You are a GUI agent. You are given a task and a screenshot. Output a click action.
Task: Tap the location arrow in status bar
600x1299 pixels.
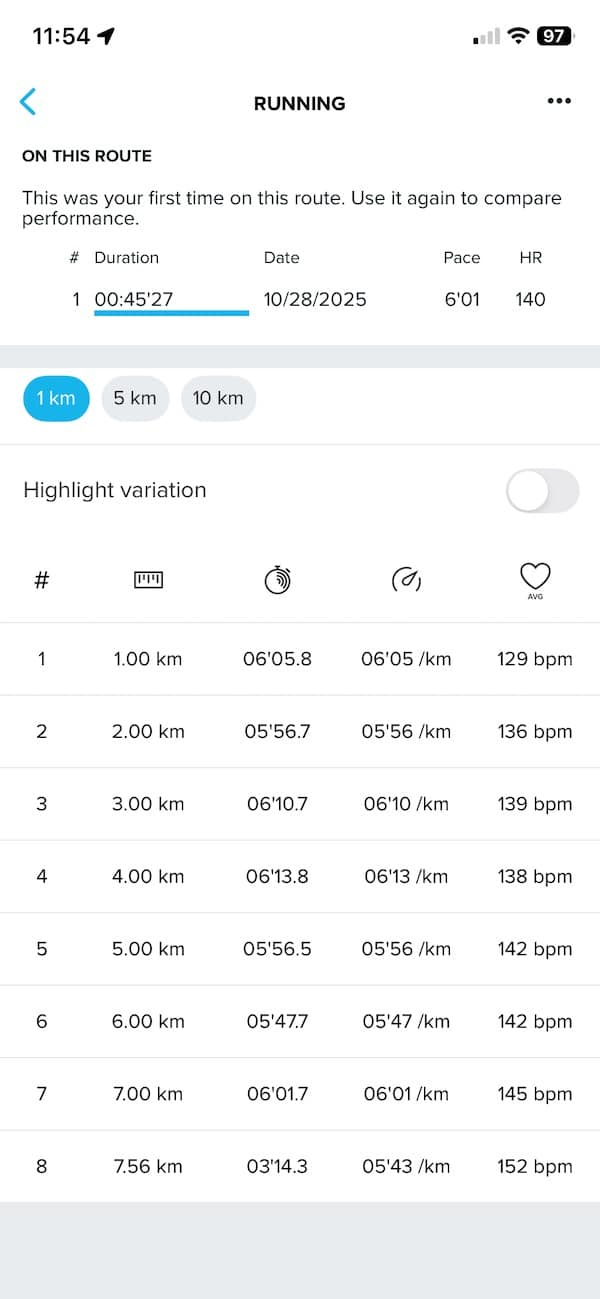click(x=105, y=37)
